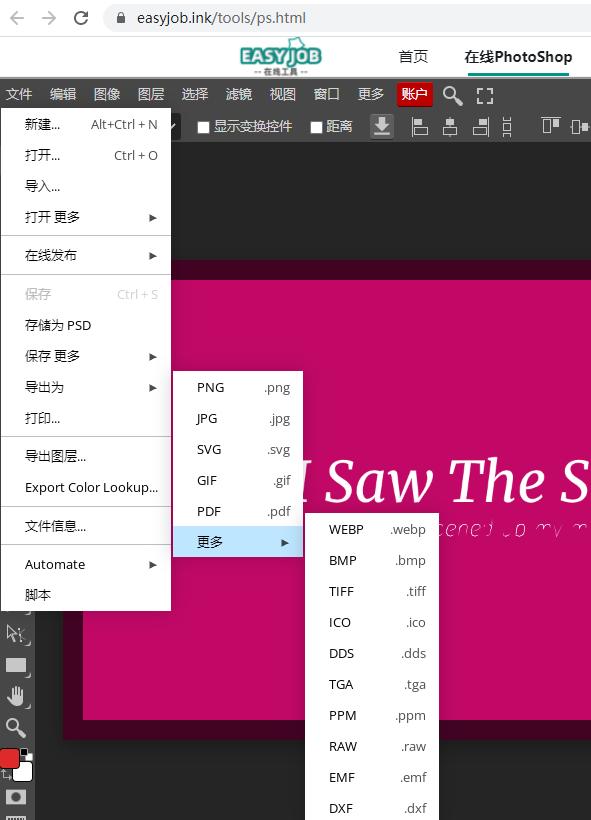
Task: Open the 视图 menu
Action: tap(283, 94)
